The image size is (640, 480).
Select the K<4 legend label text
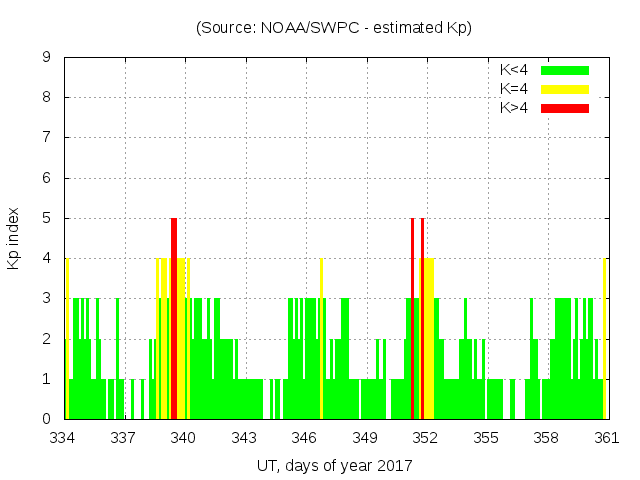pyautogui.click(x=514, y=70)
